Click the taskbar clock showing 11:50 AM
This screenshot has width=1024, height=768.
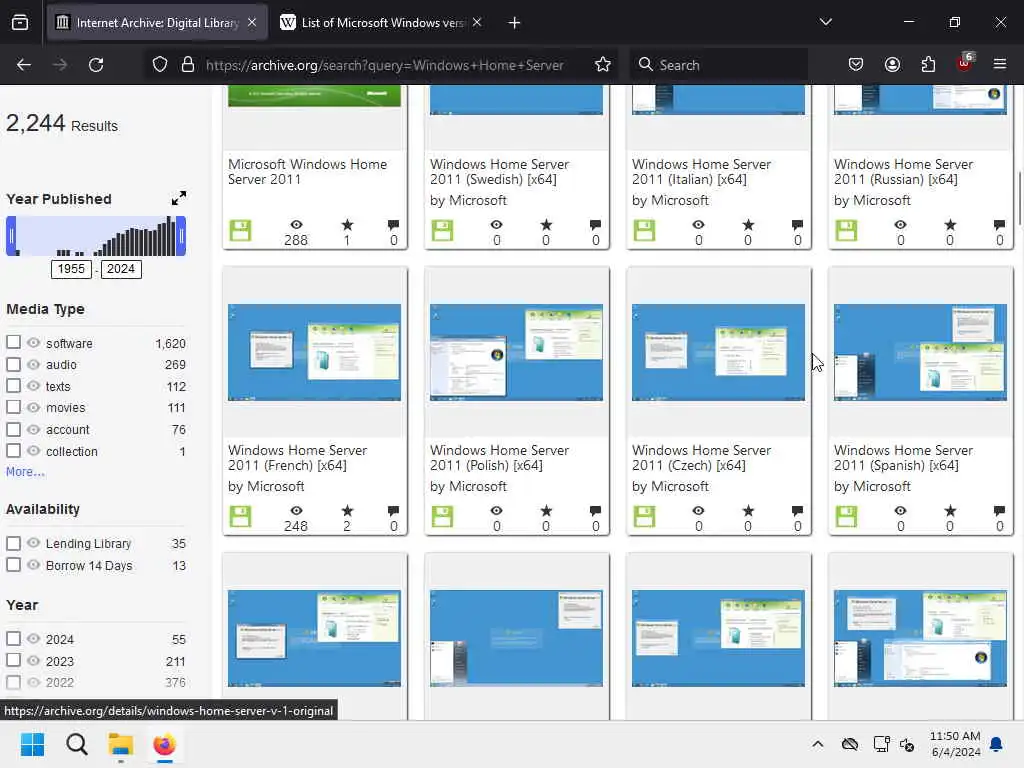click(x=955, y=744)
